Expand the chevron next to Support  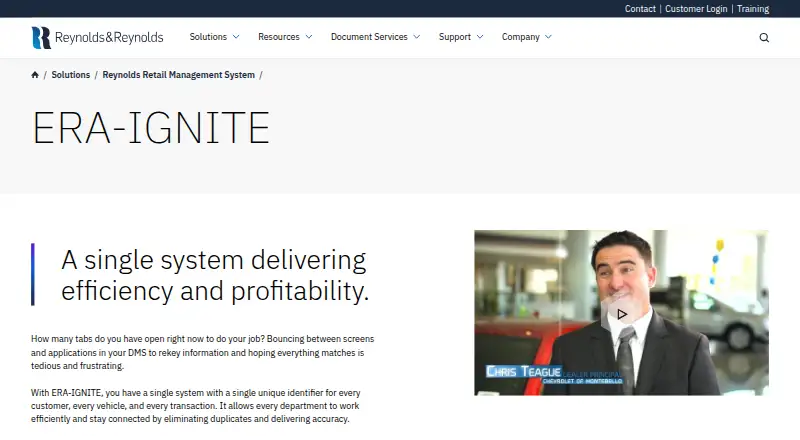[x=480, y=37]
